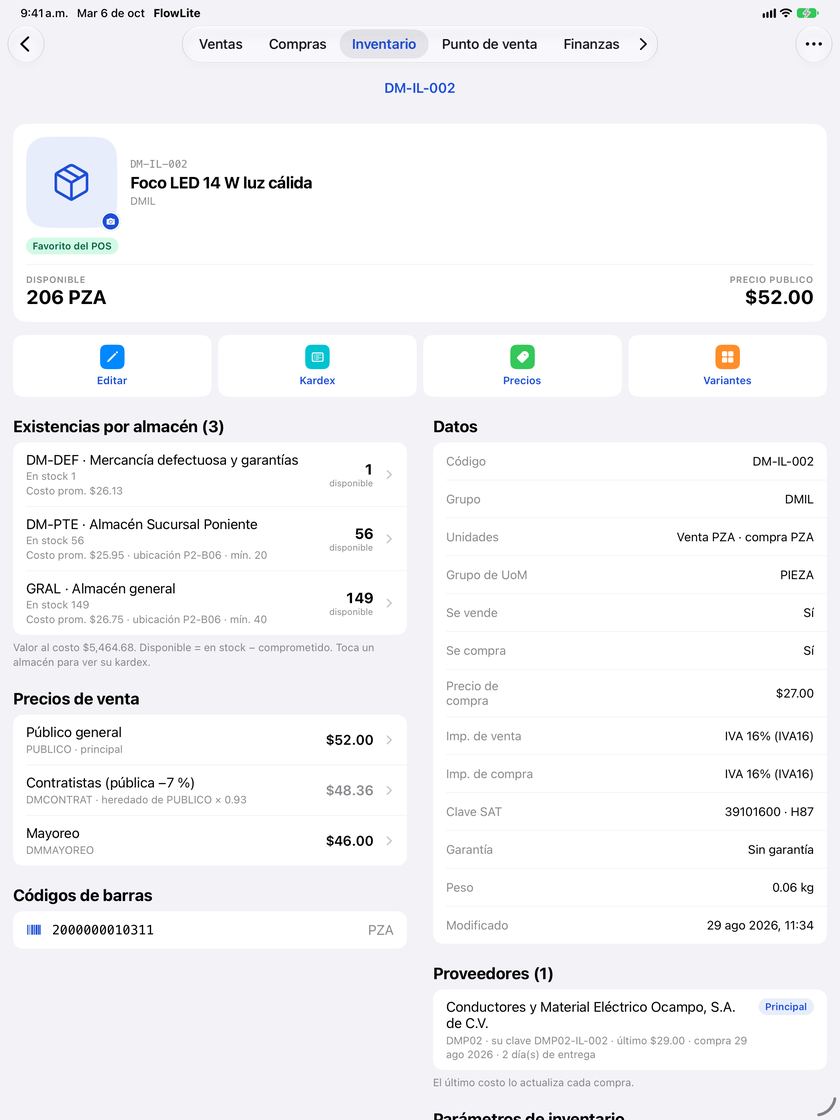Tap the back arrow button
This screenshot has width=840, height=1120.
click(x=26, y=44)
